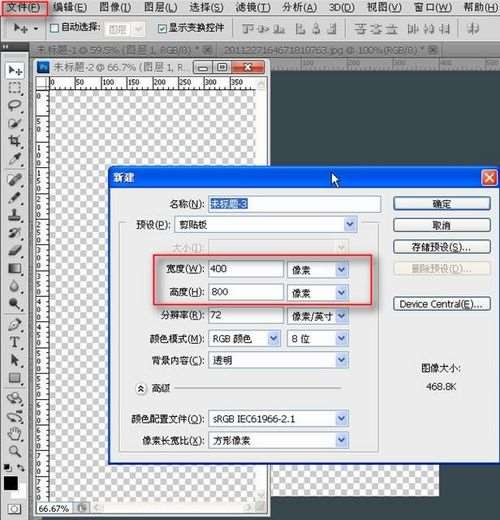Select the Dodge tool
This screenshot has width=500, height=520.
pos(15,304)
